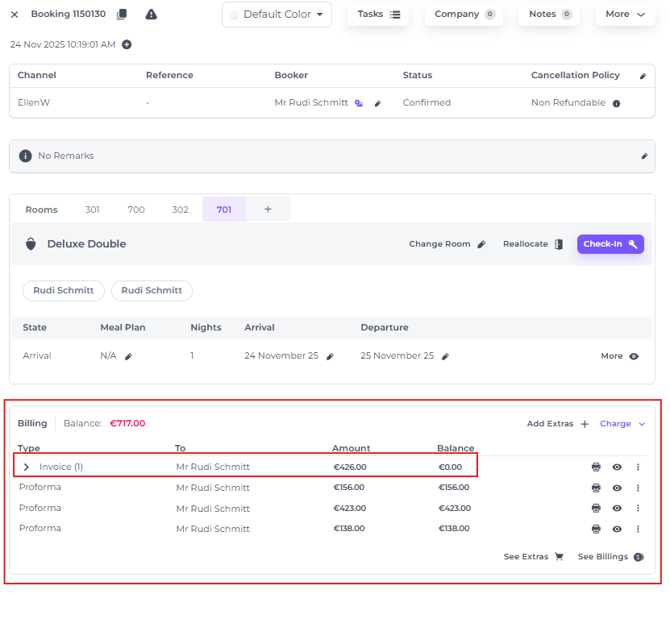Open the Default Color dropdown
670x619 pixels.
click(277, 15)
